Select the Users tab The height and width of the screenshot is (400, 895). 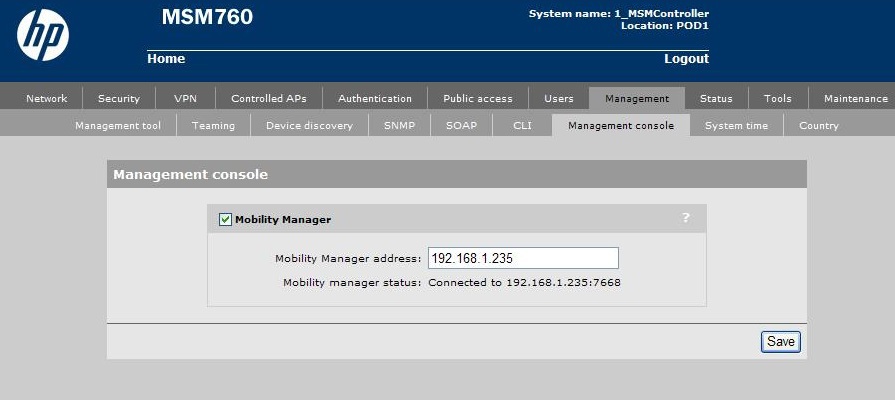[559, 98]
